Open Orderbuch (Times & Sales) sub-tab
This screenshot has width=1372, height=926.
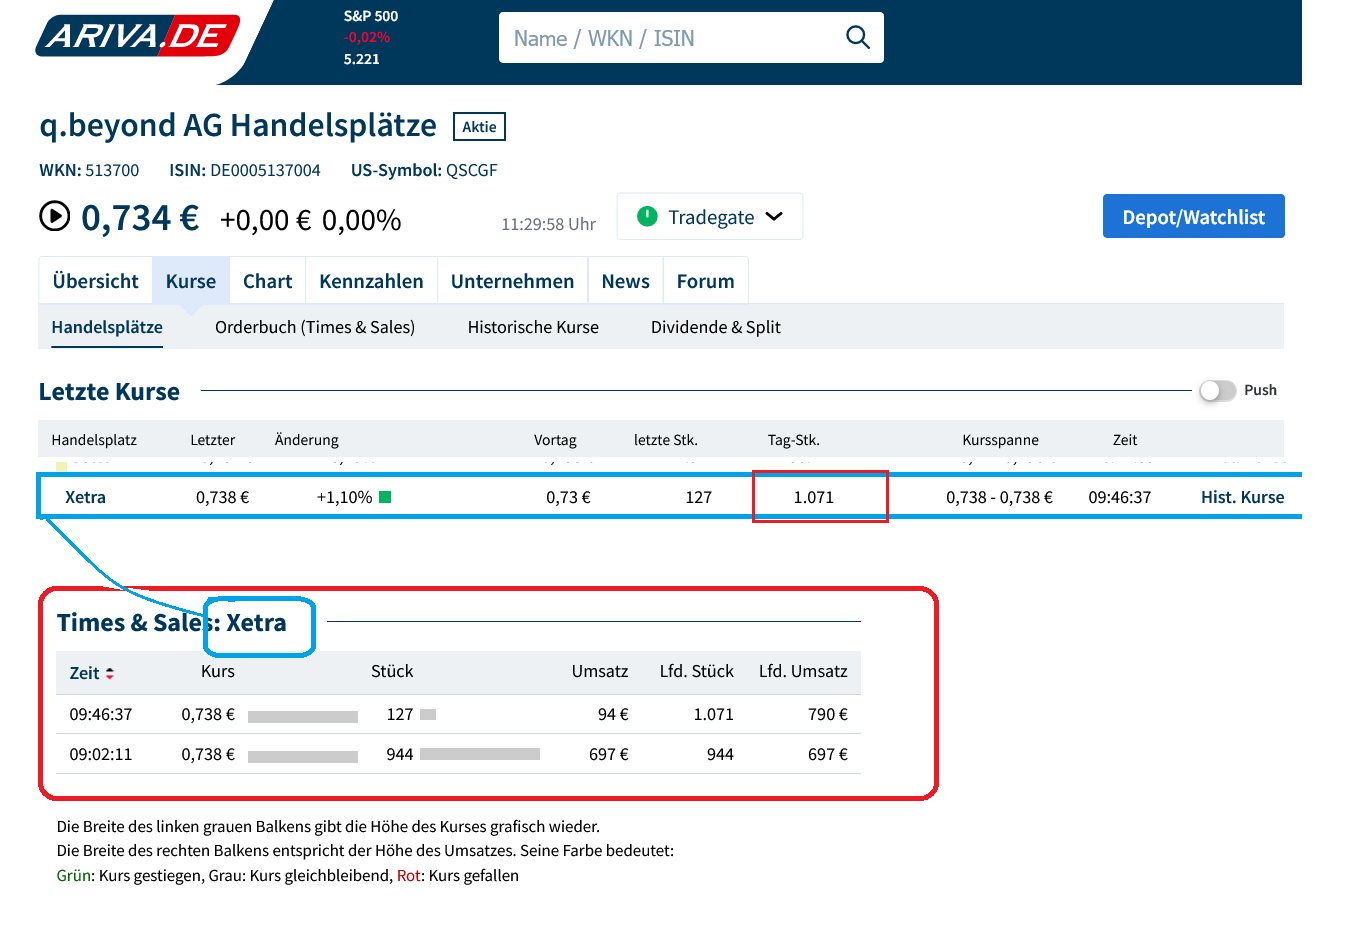[x=315, y=327]
